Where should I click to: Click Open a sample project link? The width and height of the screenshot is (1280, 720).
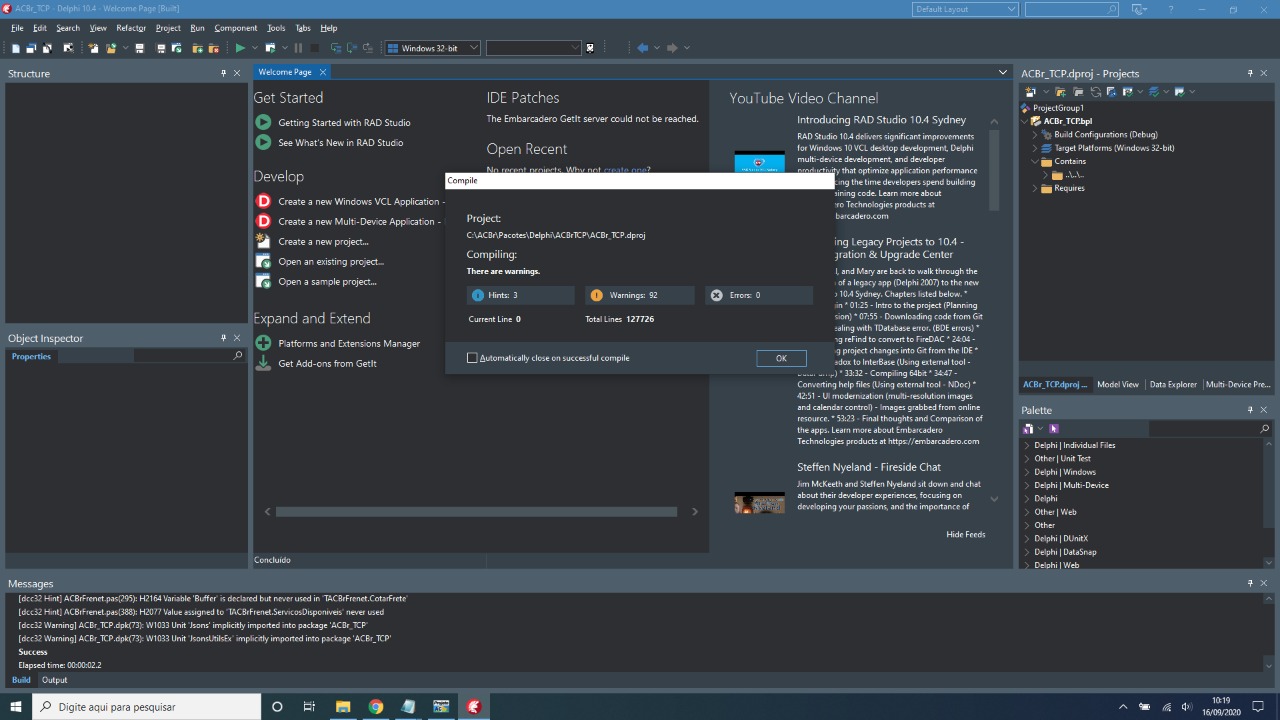click(328, 282)
